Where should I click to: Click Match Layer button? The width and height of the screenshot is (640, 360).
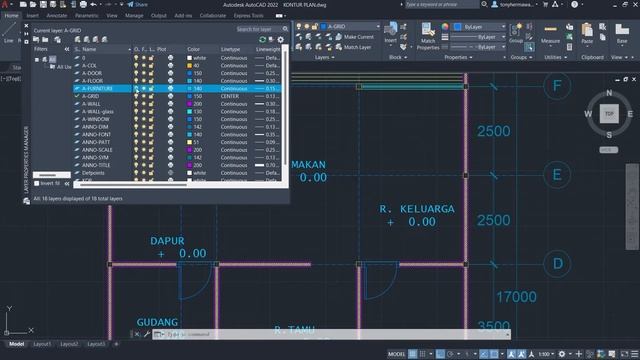[x=353, y=47]
